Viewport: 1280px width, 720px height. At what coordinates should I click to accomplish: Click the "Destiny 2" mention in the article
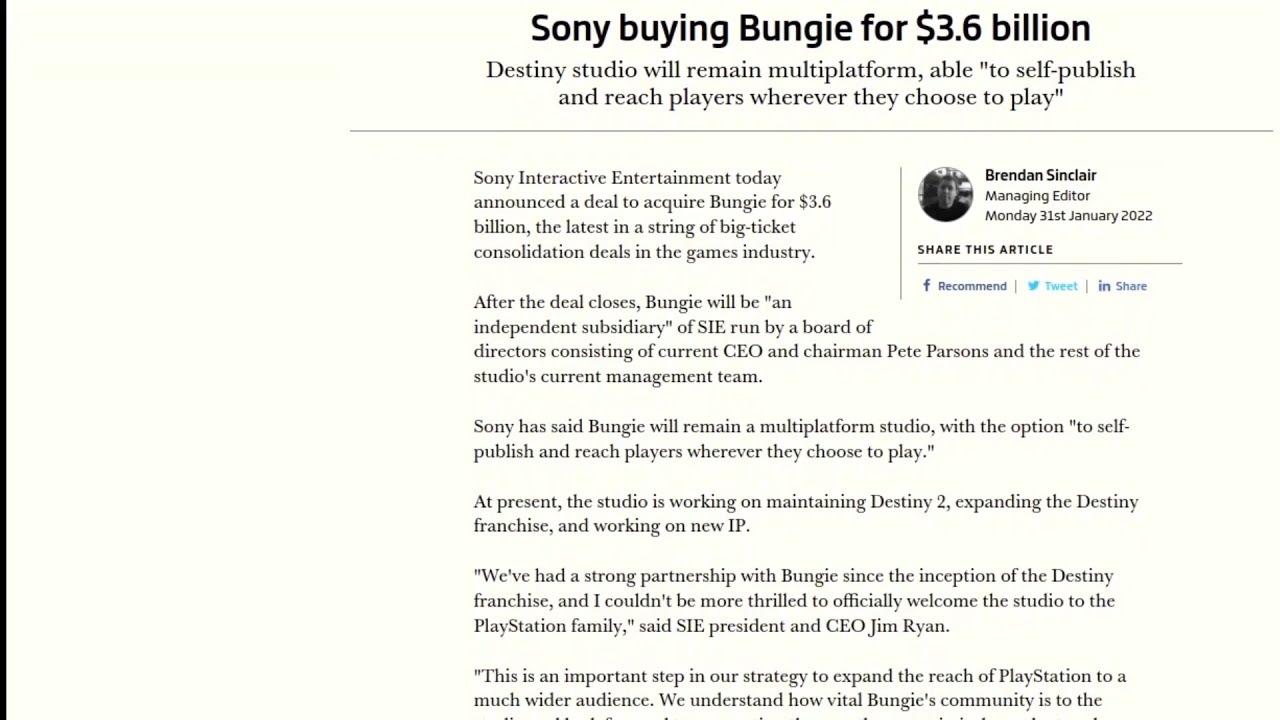click(x=908, y=502)
